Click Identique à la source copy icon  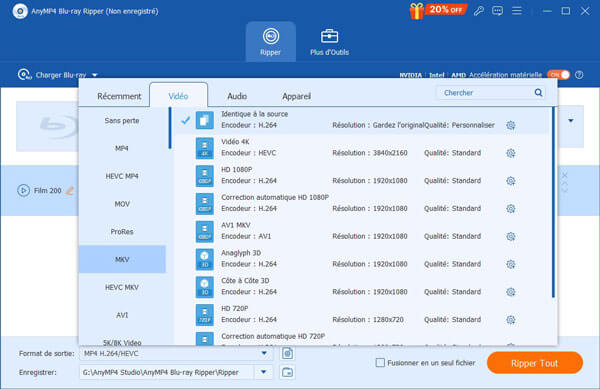[x=205, y=120]
